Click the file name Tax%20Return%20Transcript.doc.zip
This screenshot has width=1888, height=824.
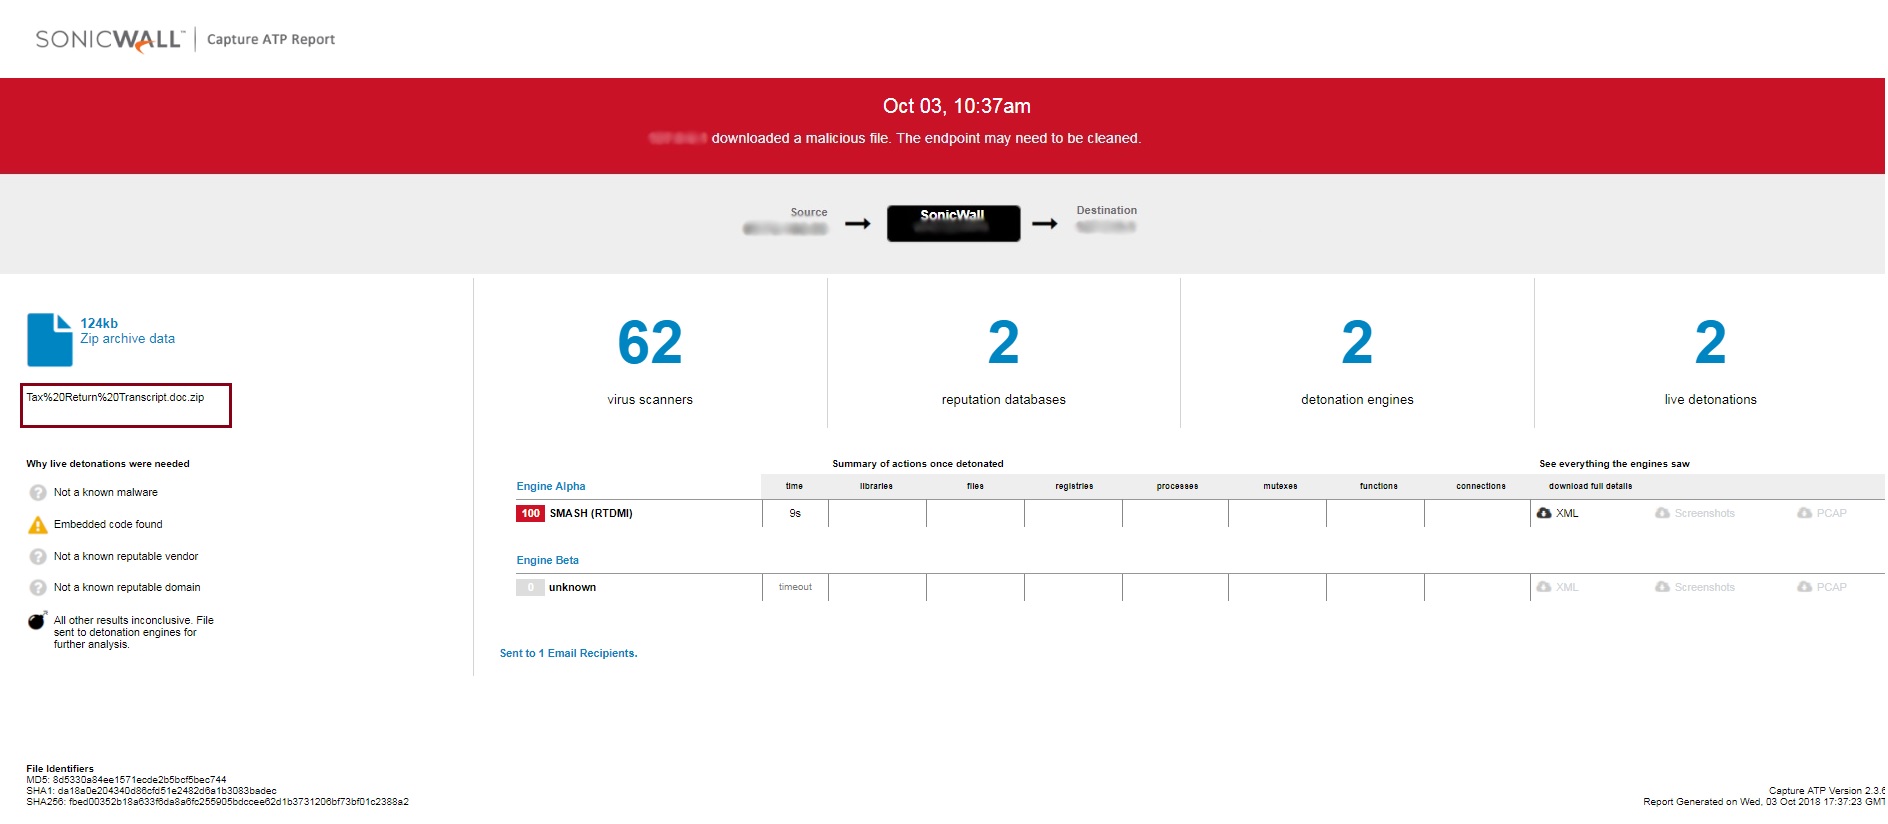pyautogui.click(x=115, y=398)
